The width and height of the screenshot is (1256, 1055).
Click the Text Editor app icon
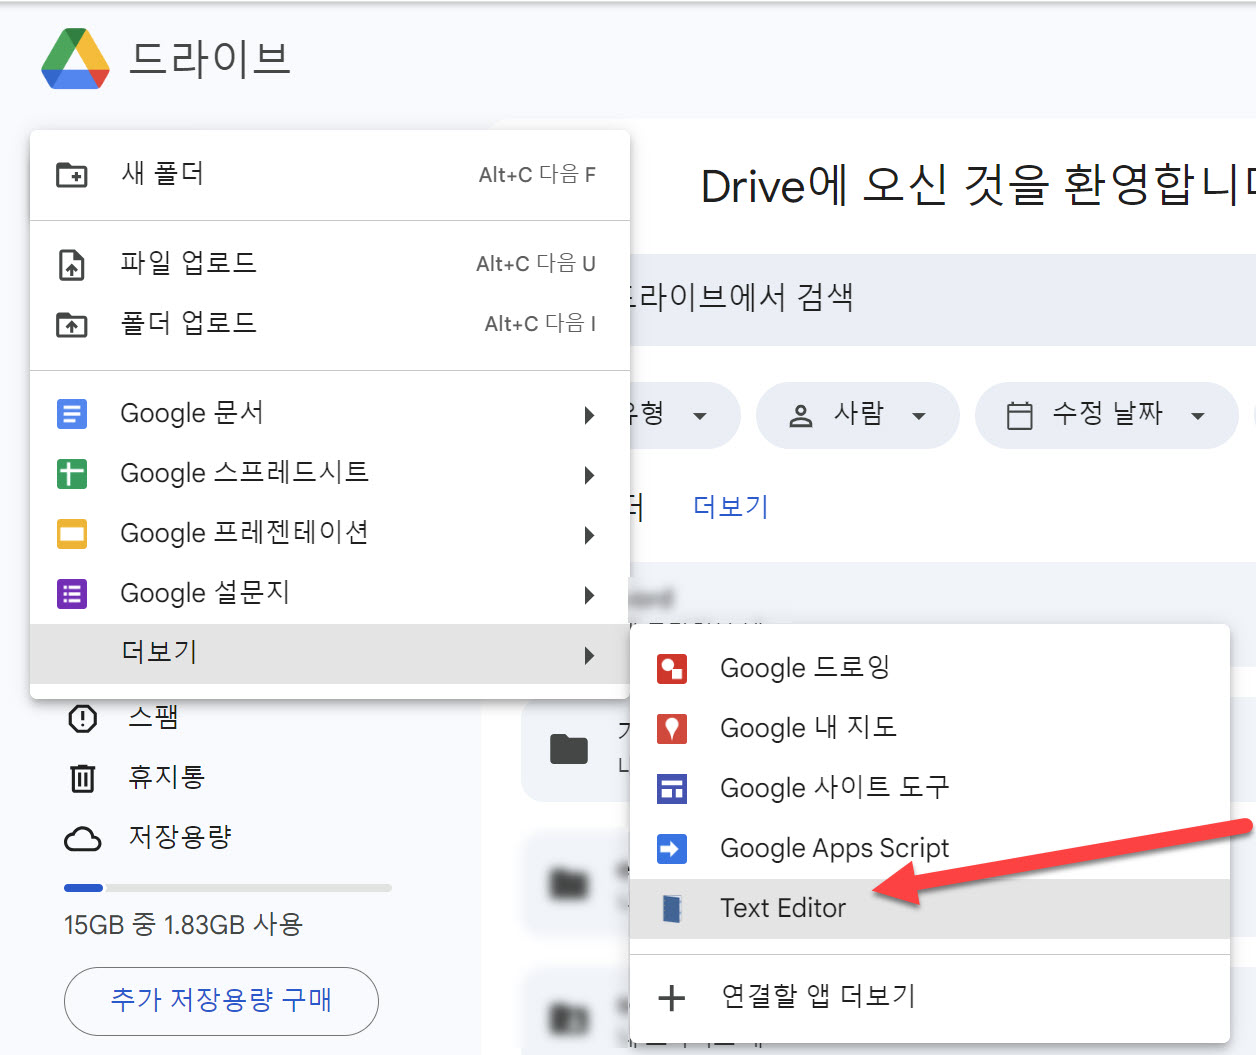[672, 909]
